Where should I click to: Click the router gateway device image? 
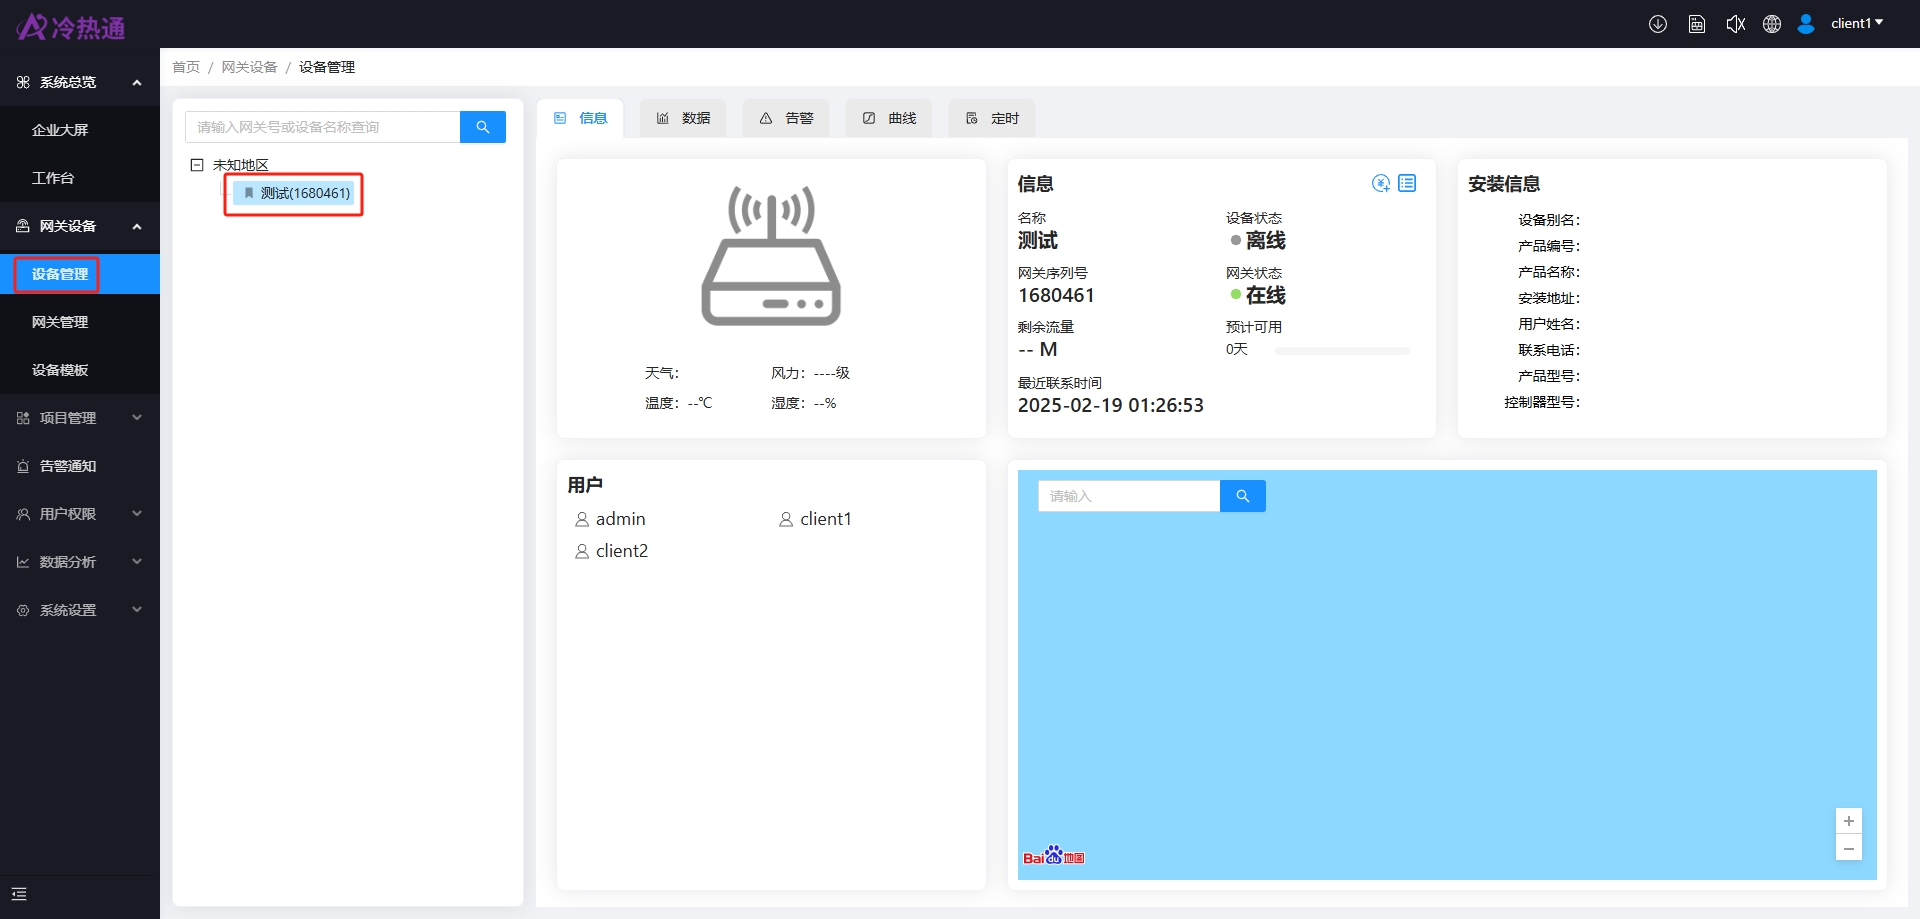pos(771,256)
